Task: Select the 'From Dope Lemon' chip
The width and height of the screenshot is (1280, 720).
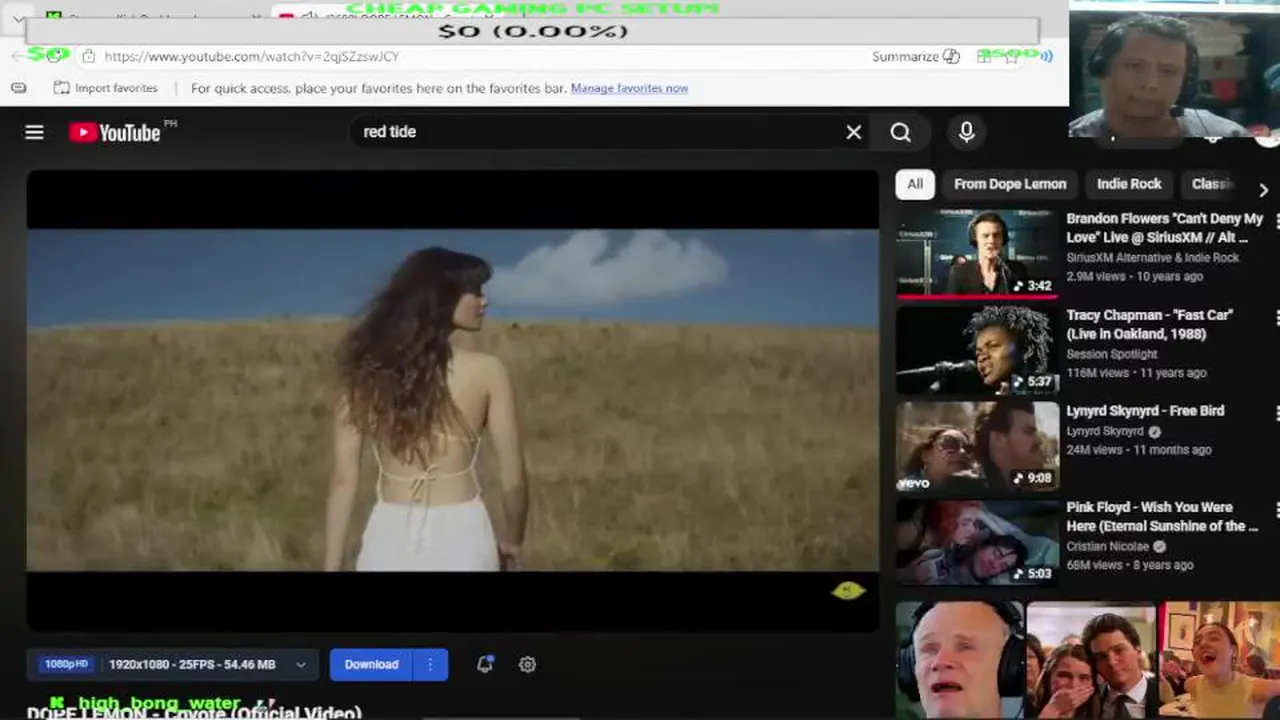Action: pyautogui.click(x=1010, y=184)
